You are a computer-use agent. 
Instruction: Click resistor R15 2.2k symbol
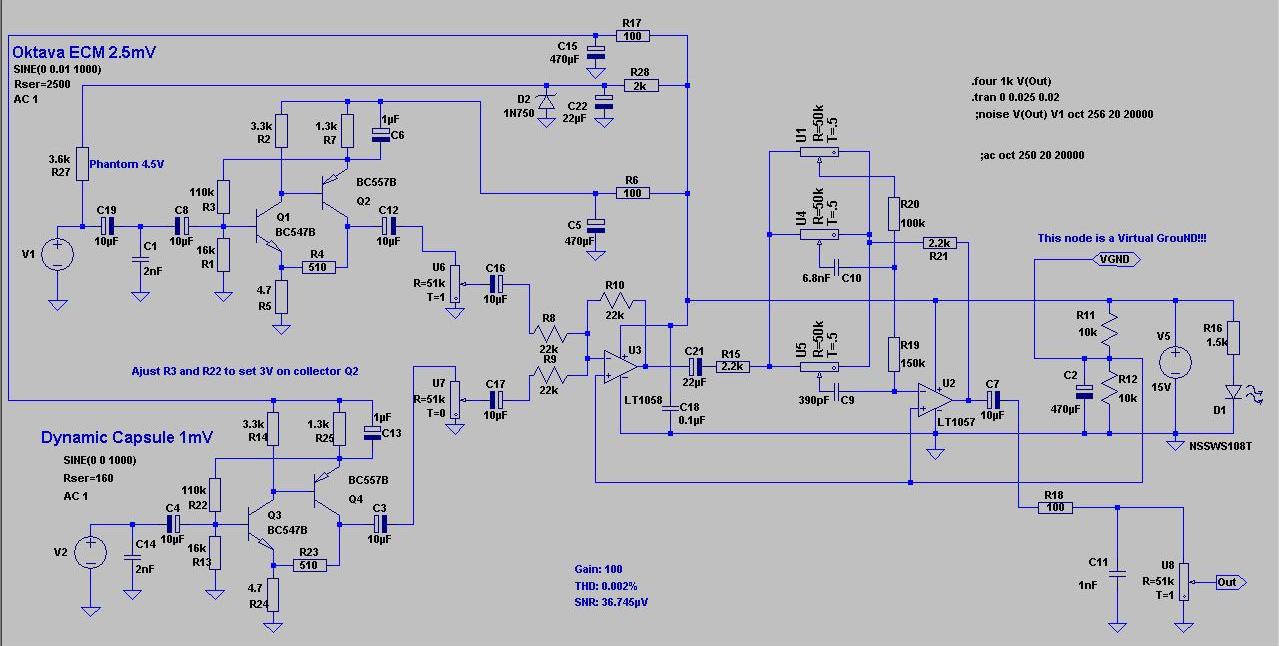734,367
